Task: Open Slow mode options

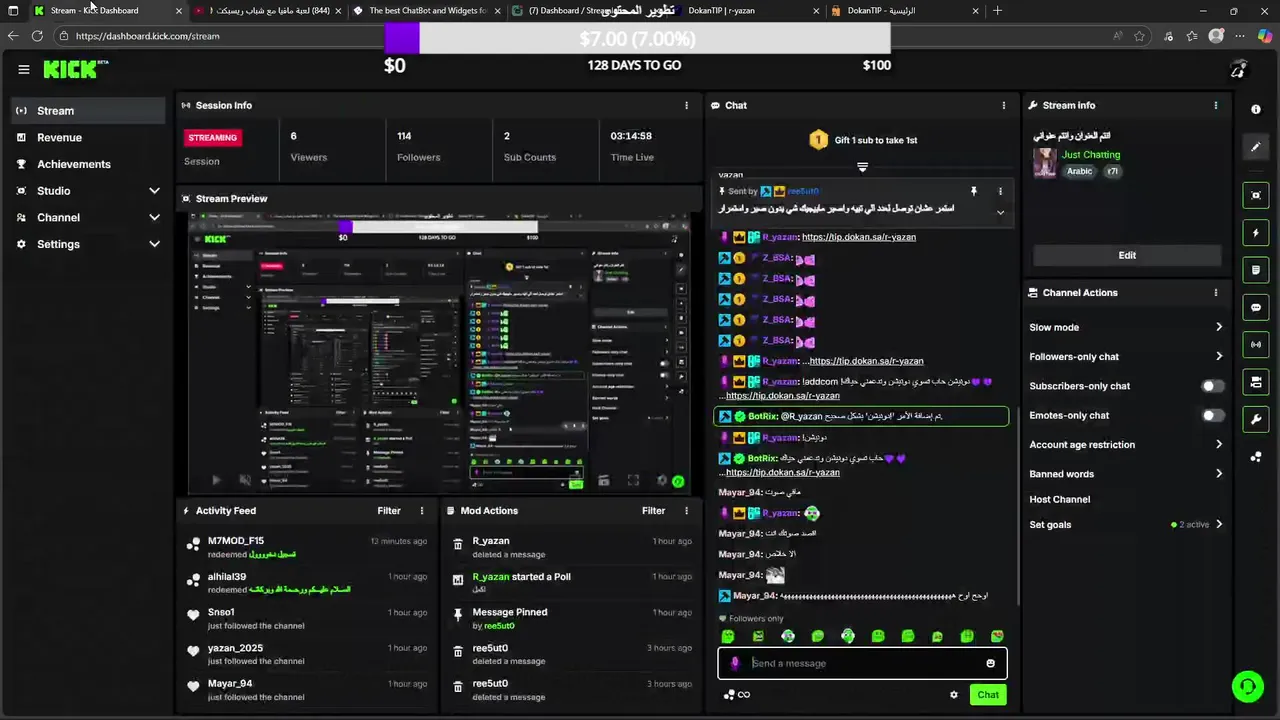Action: point(1125,327)
